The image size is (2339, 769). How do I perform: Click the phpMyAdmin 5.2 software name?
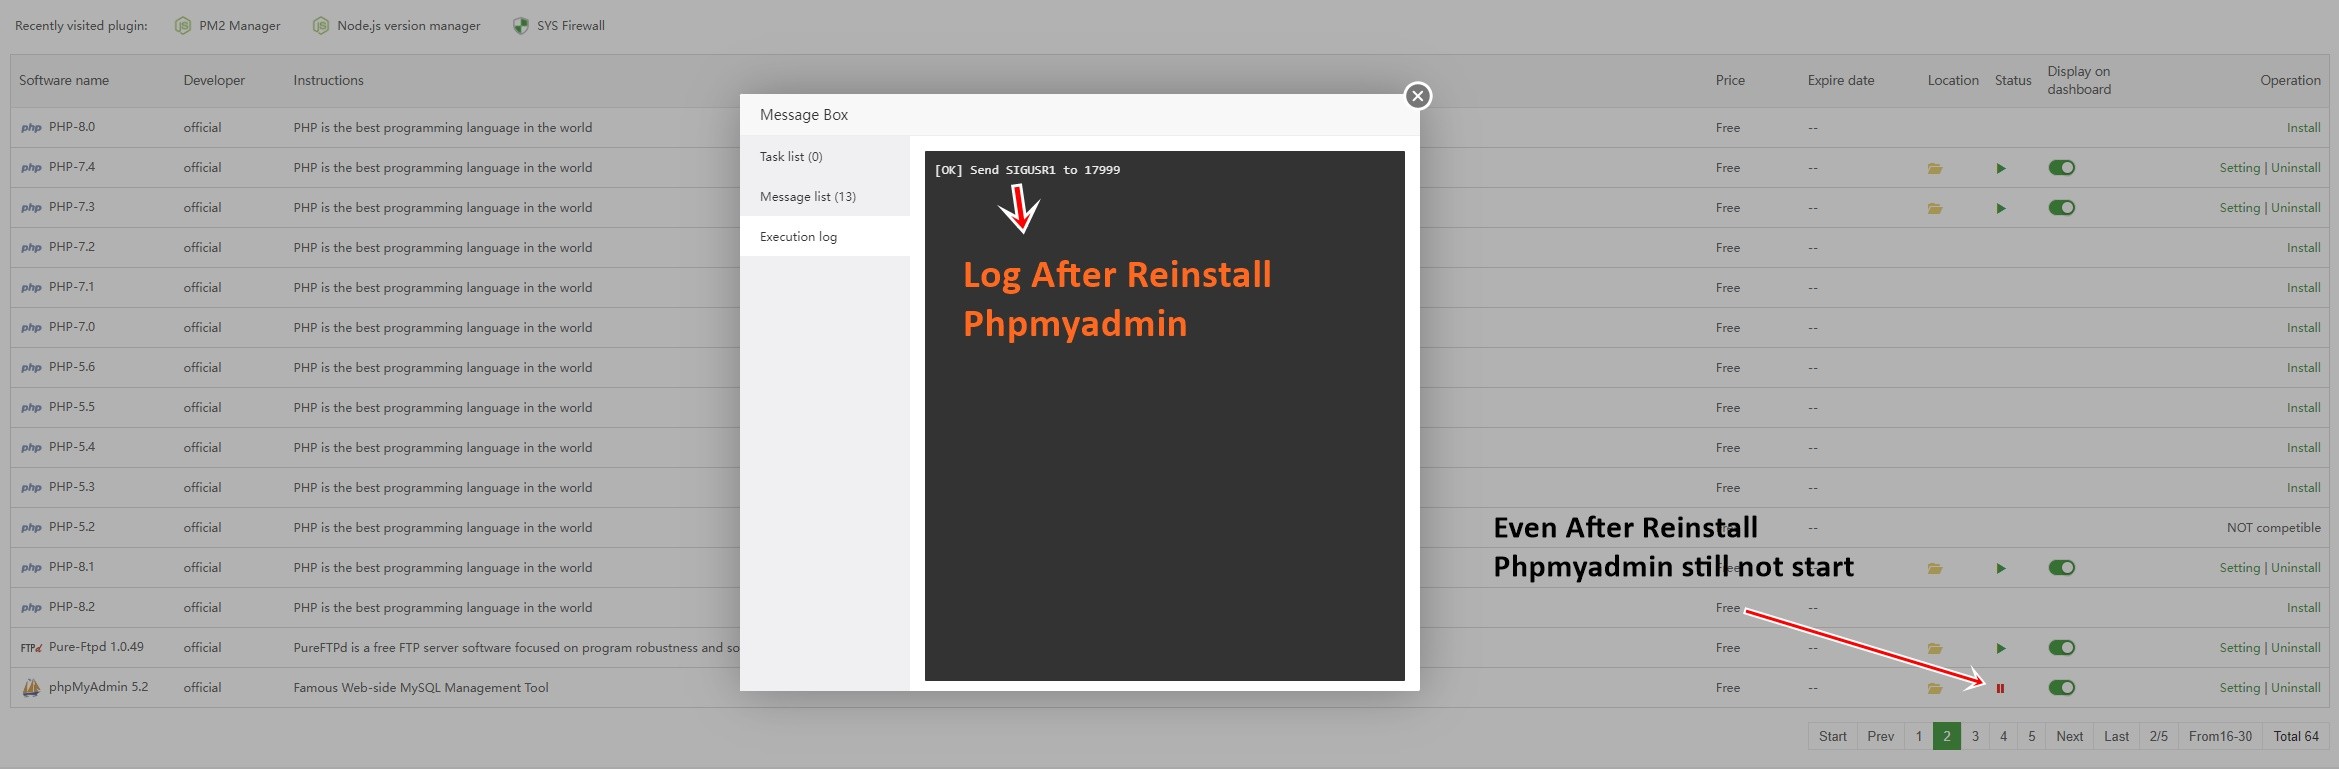pos(98,687)
